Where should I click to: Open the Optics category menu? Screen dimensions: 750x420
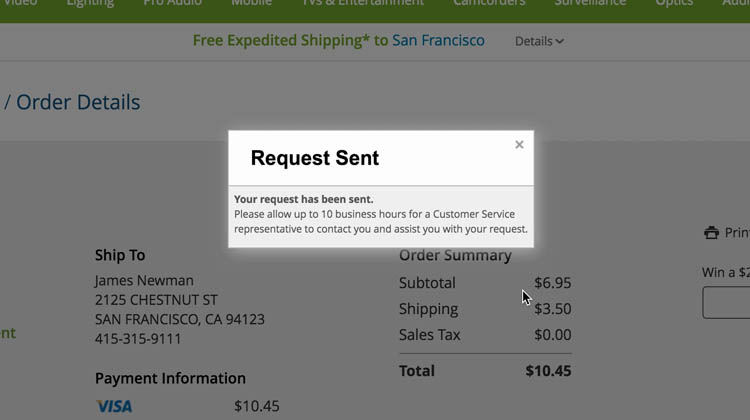point(674,3)
